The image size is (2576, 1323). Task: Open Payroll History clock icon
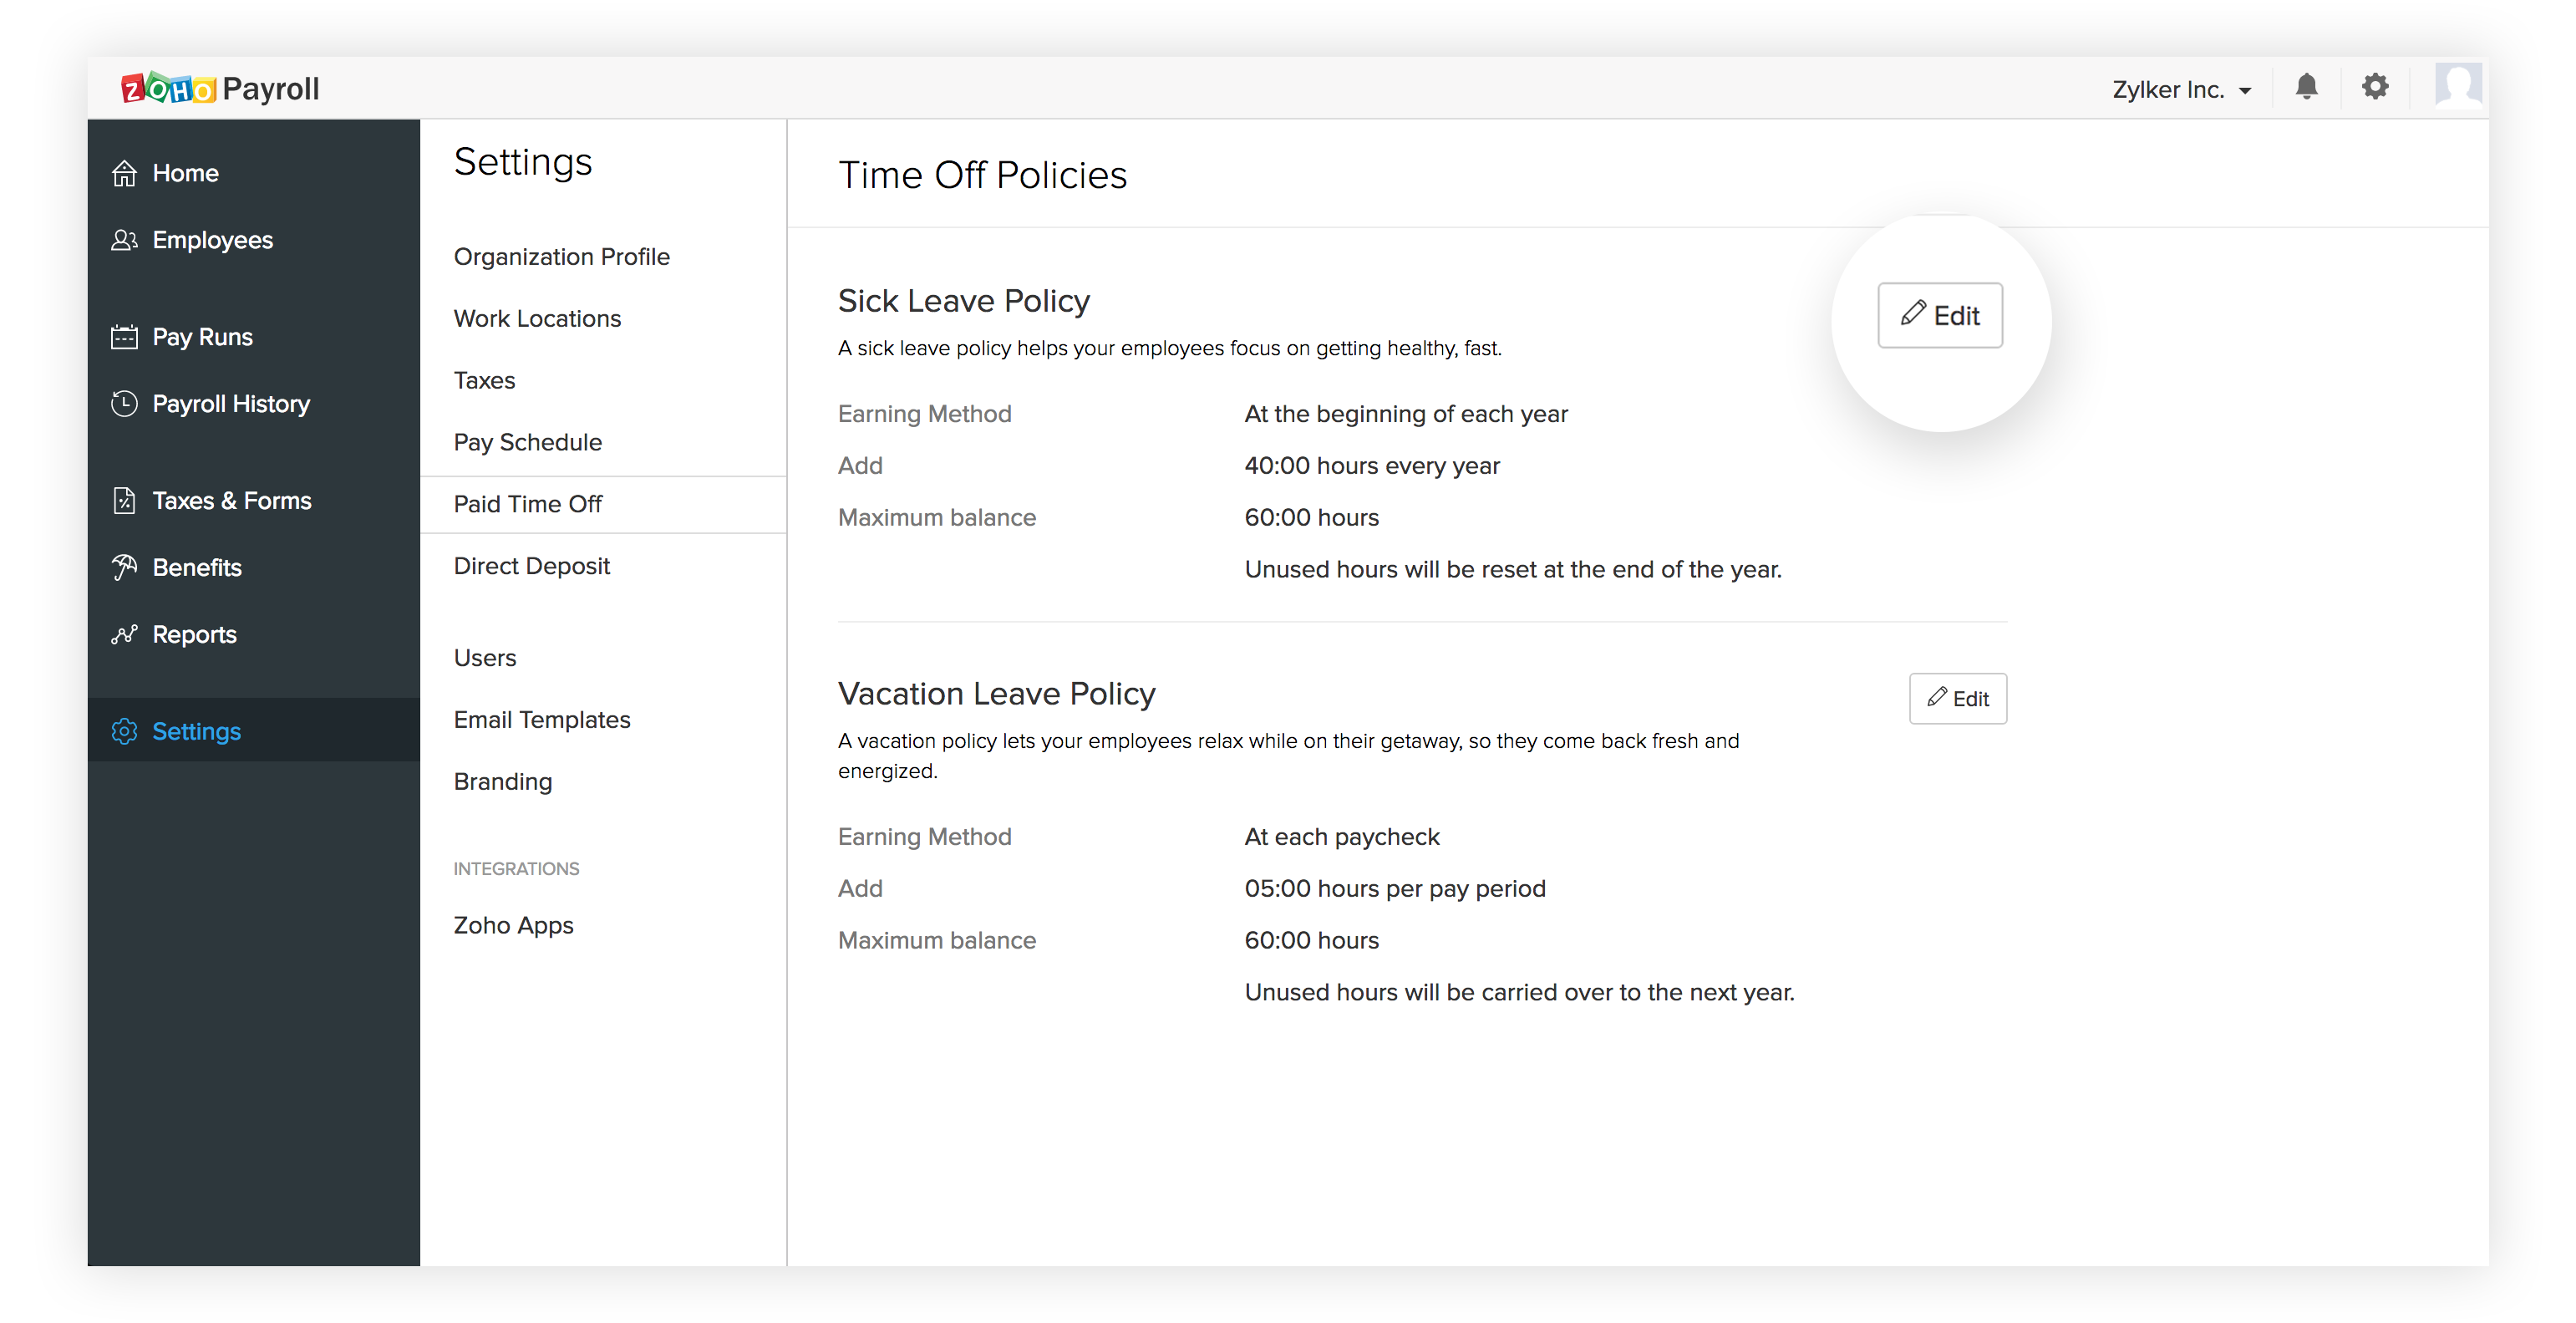[x=124, y=404]
